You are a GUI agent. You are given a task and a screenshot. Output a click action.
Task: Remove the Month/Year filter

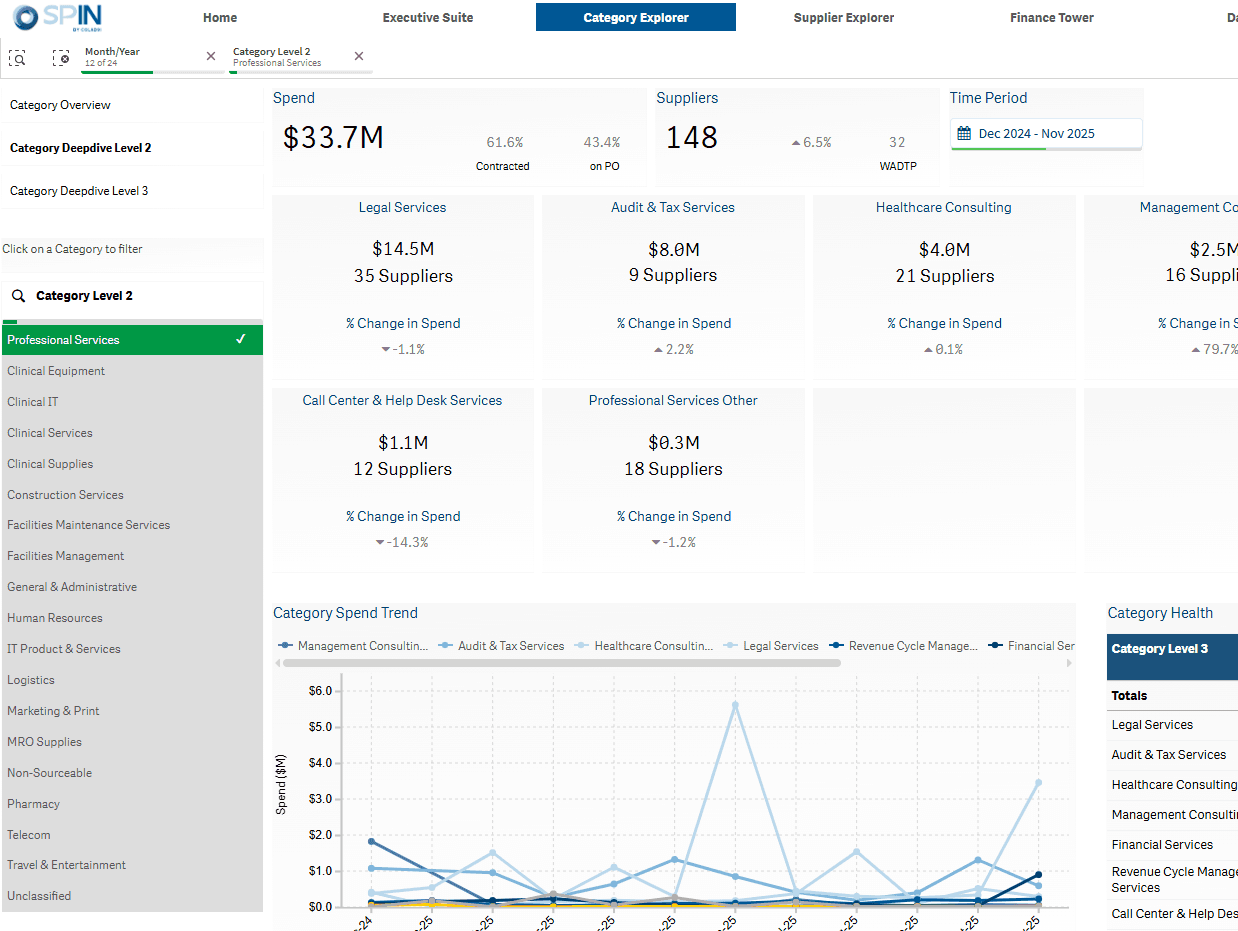[210, 56]
